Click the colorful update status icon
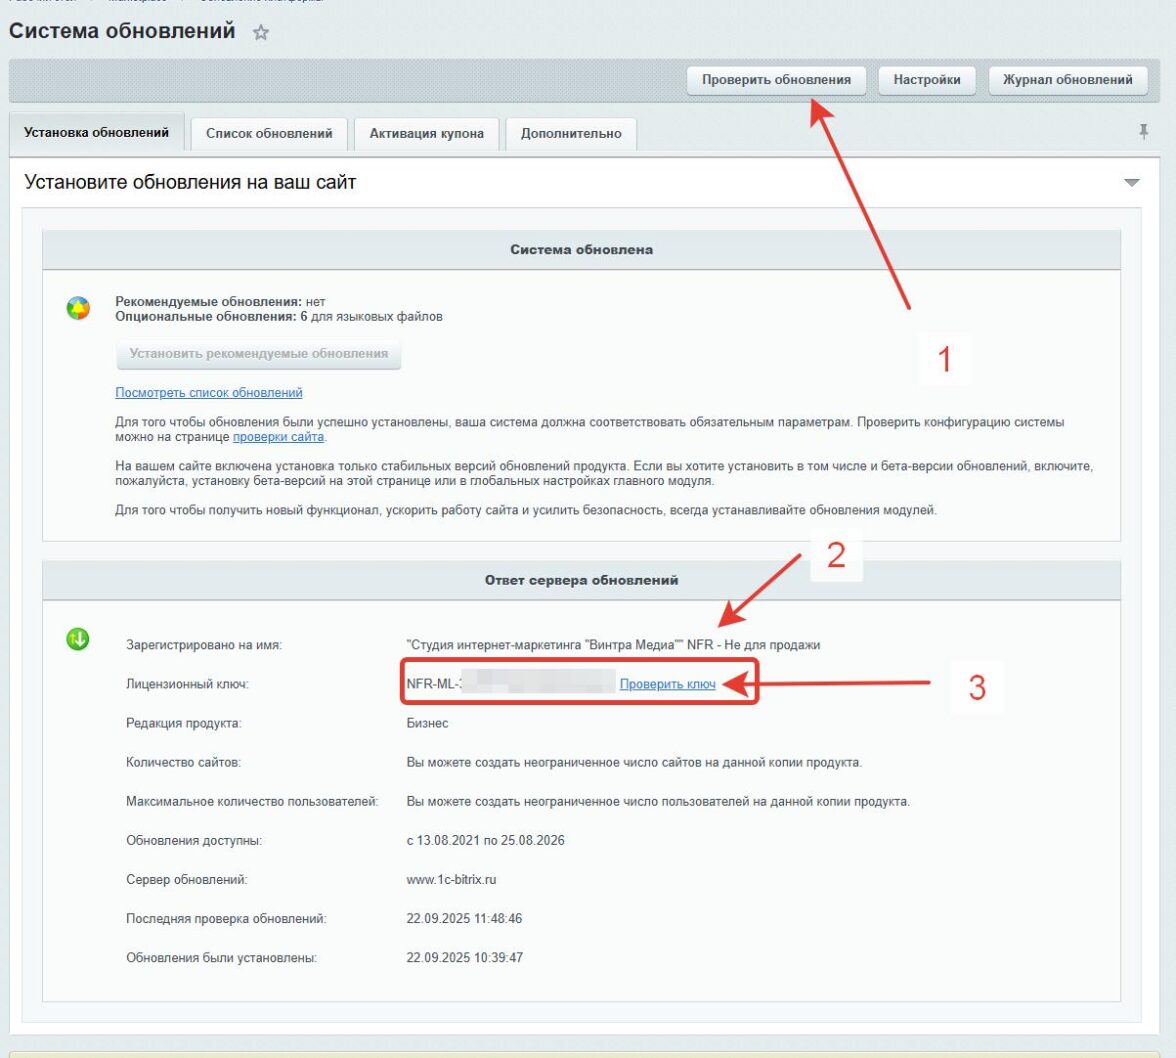 click(78, 307)
